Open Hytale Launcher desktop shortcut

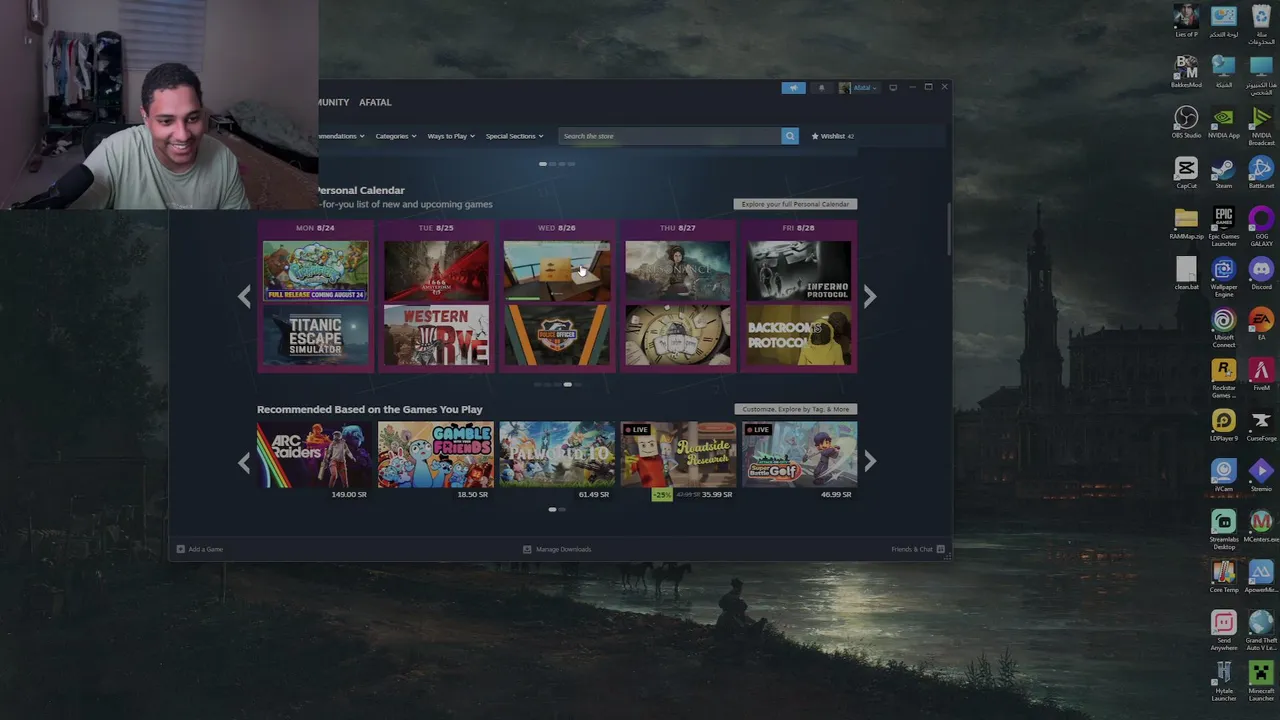[x=1223, y=681]
